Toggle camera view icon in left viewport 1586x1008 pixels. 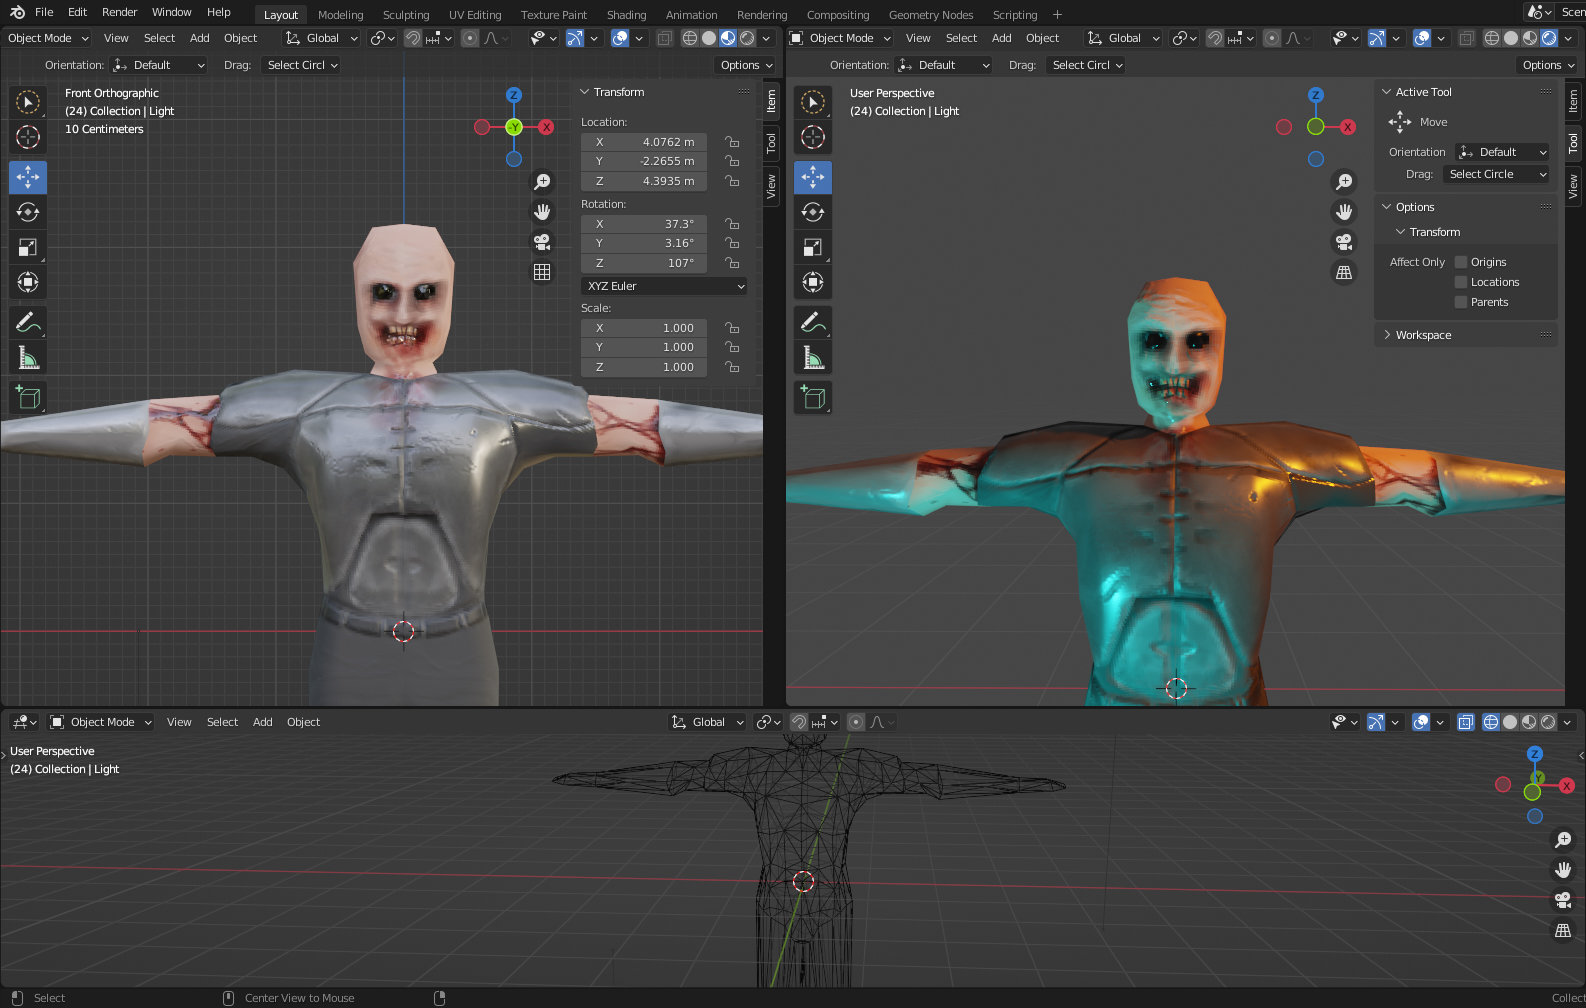tap(542, 241)
